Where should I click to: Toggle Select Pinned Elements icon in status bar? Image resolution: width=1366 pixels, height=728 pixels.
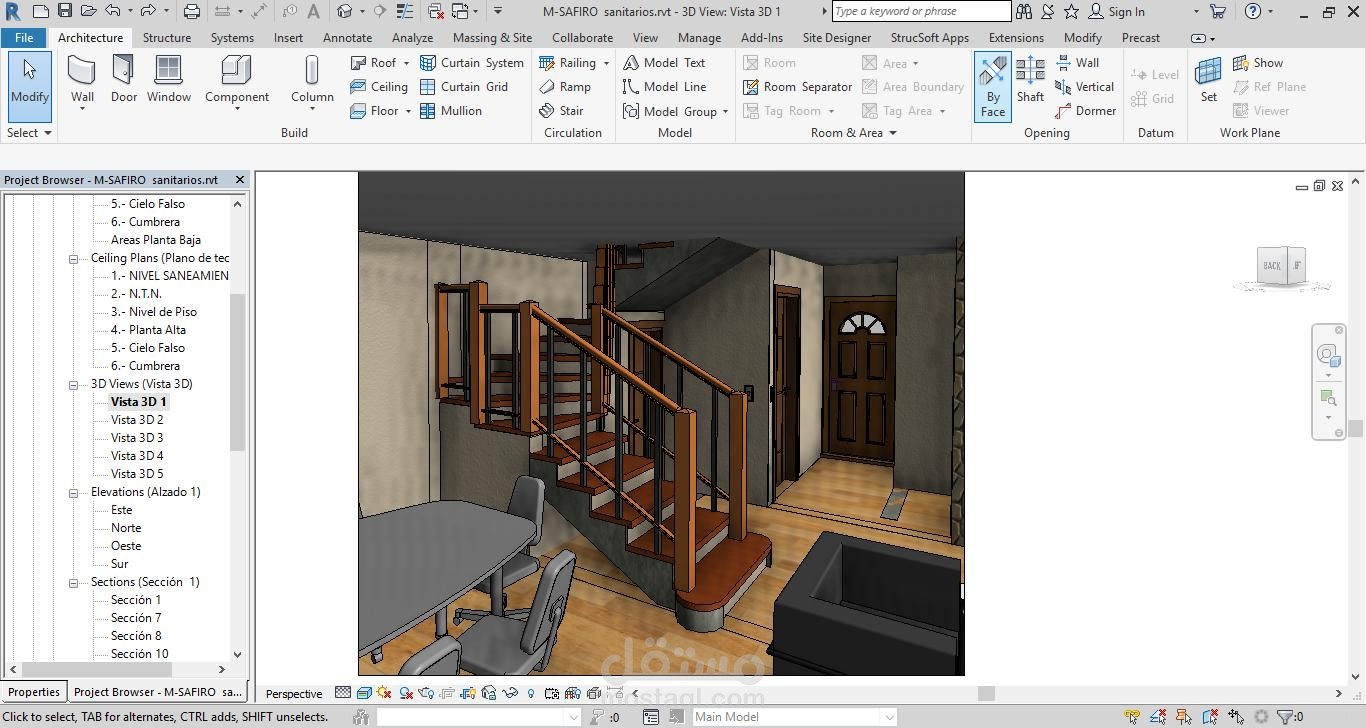[x=1183, y=717]
